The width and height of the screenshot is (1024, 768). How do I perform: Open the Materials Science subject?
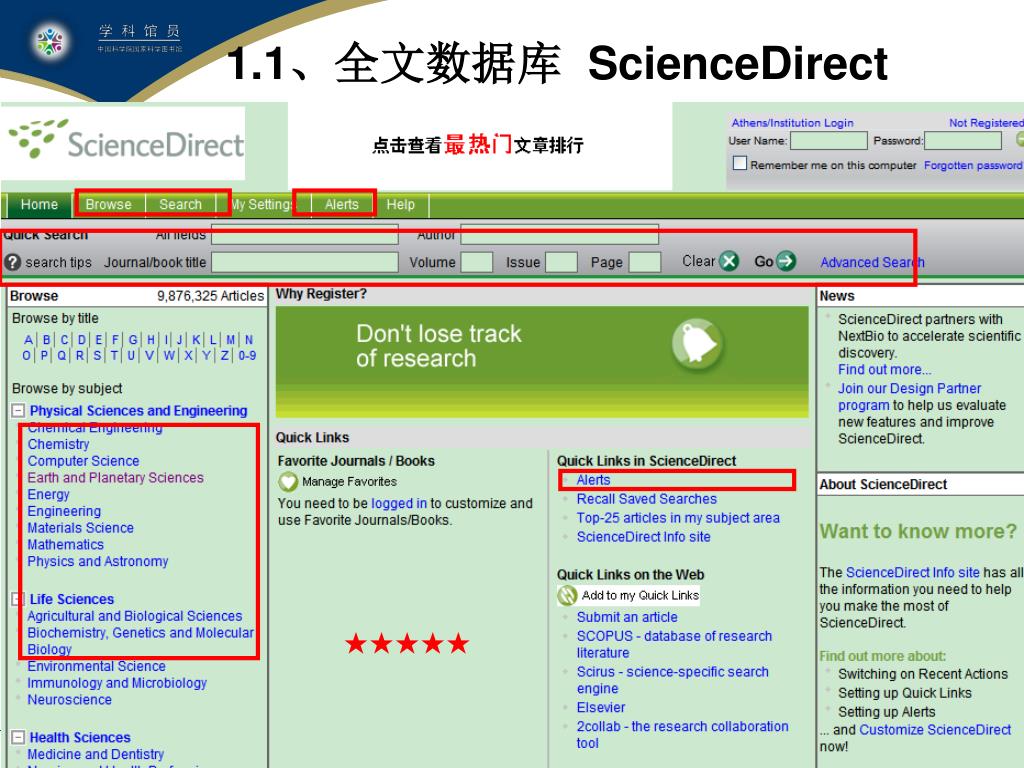[80, 528]
